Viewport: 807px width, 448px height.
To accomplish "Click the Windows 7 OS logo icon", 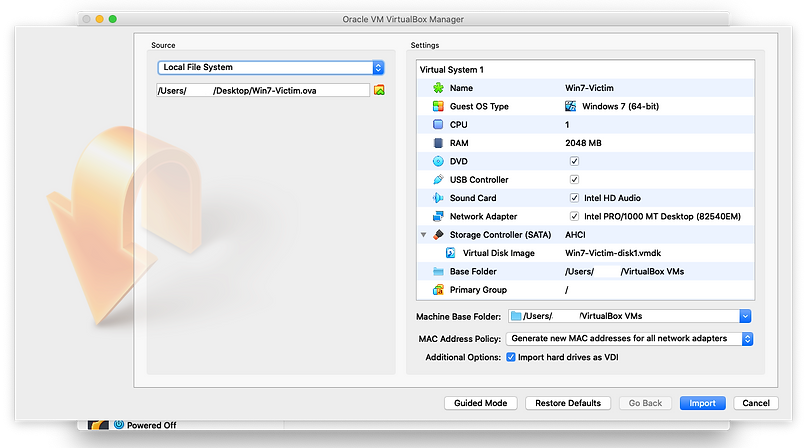I will 570,106.
